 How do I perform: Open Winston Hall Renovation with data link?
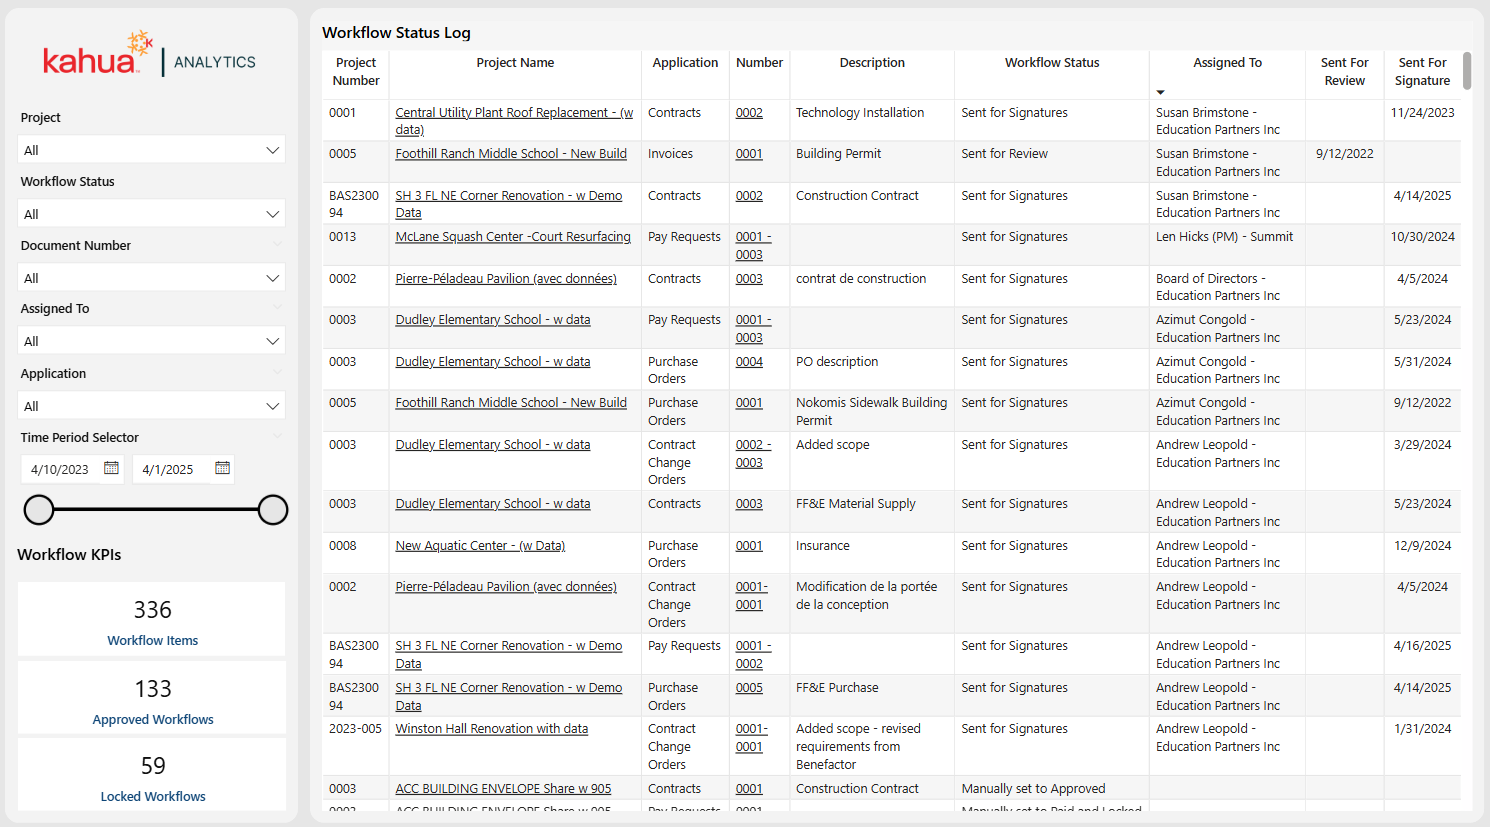[x=491, y=729]
